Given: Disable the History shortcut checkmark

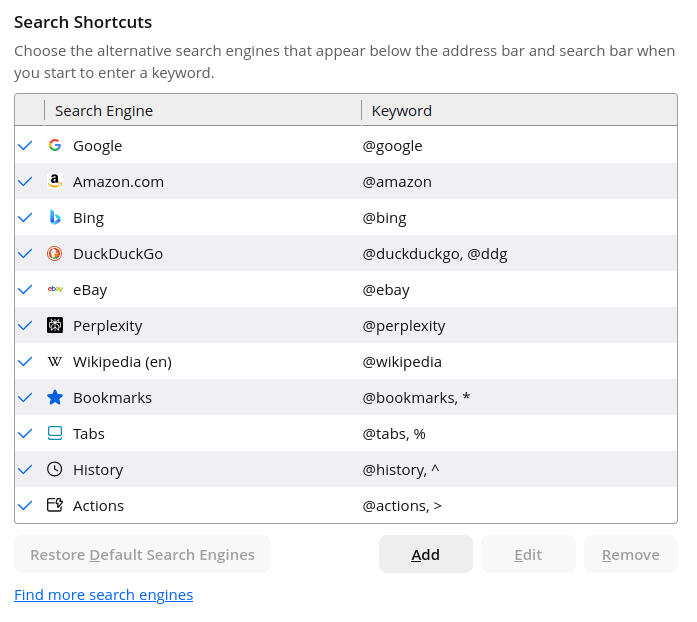Looking at the screenshot, I should [25, 470].
